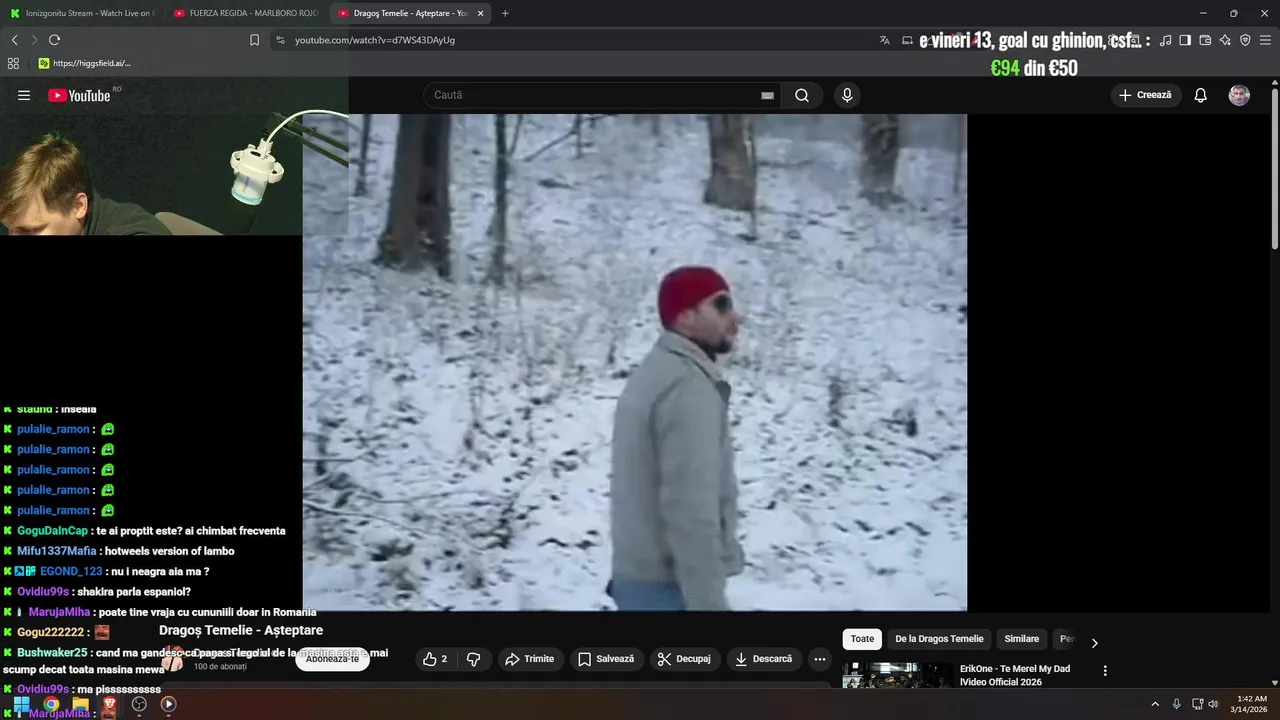Share the video with Trimite
Viewport: 1280px width, 720px height.
(x=530, y=659)
